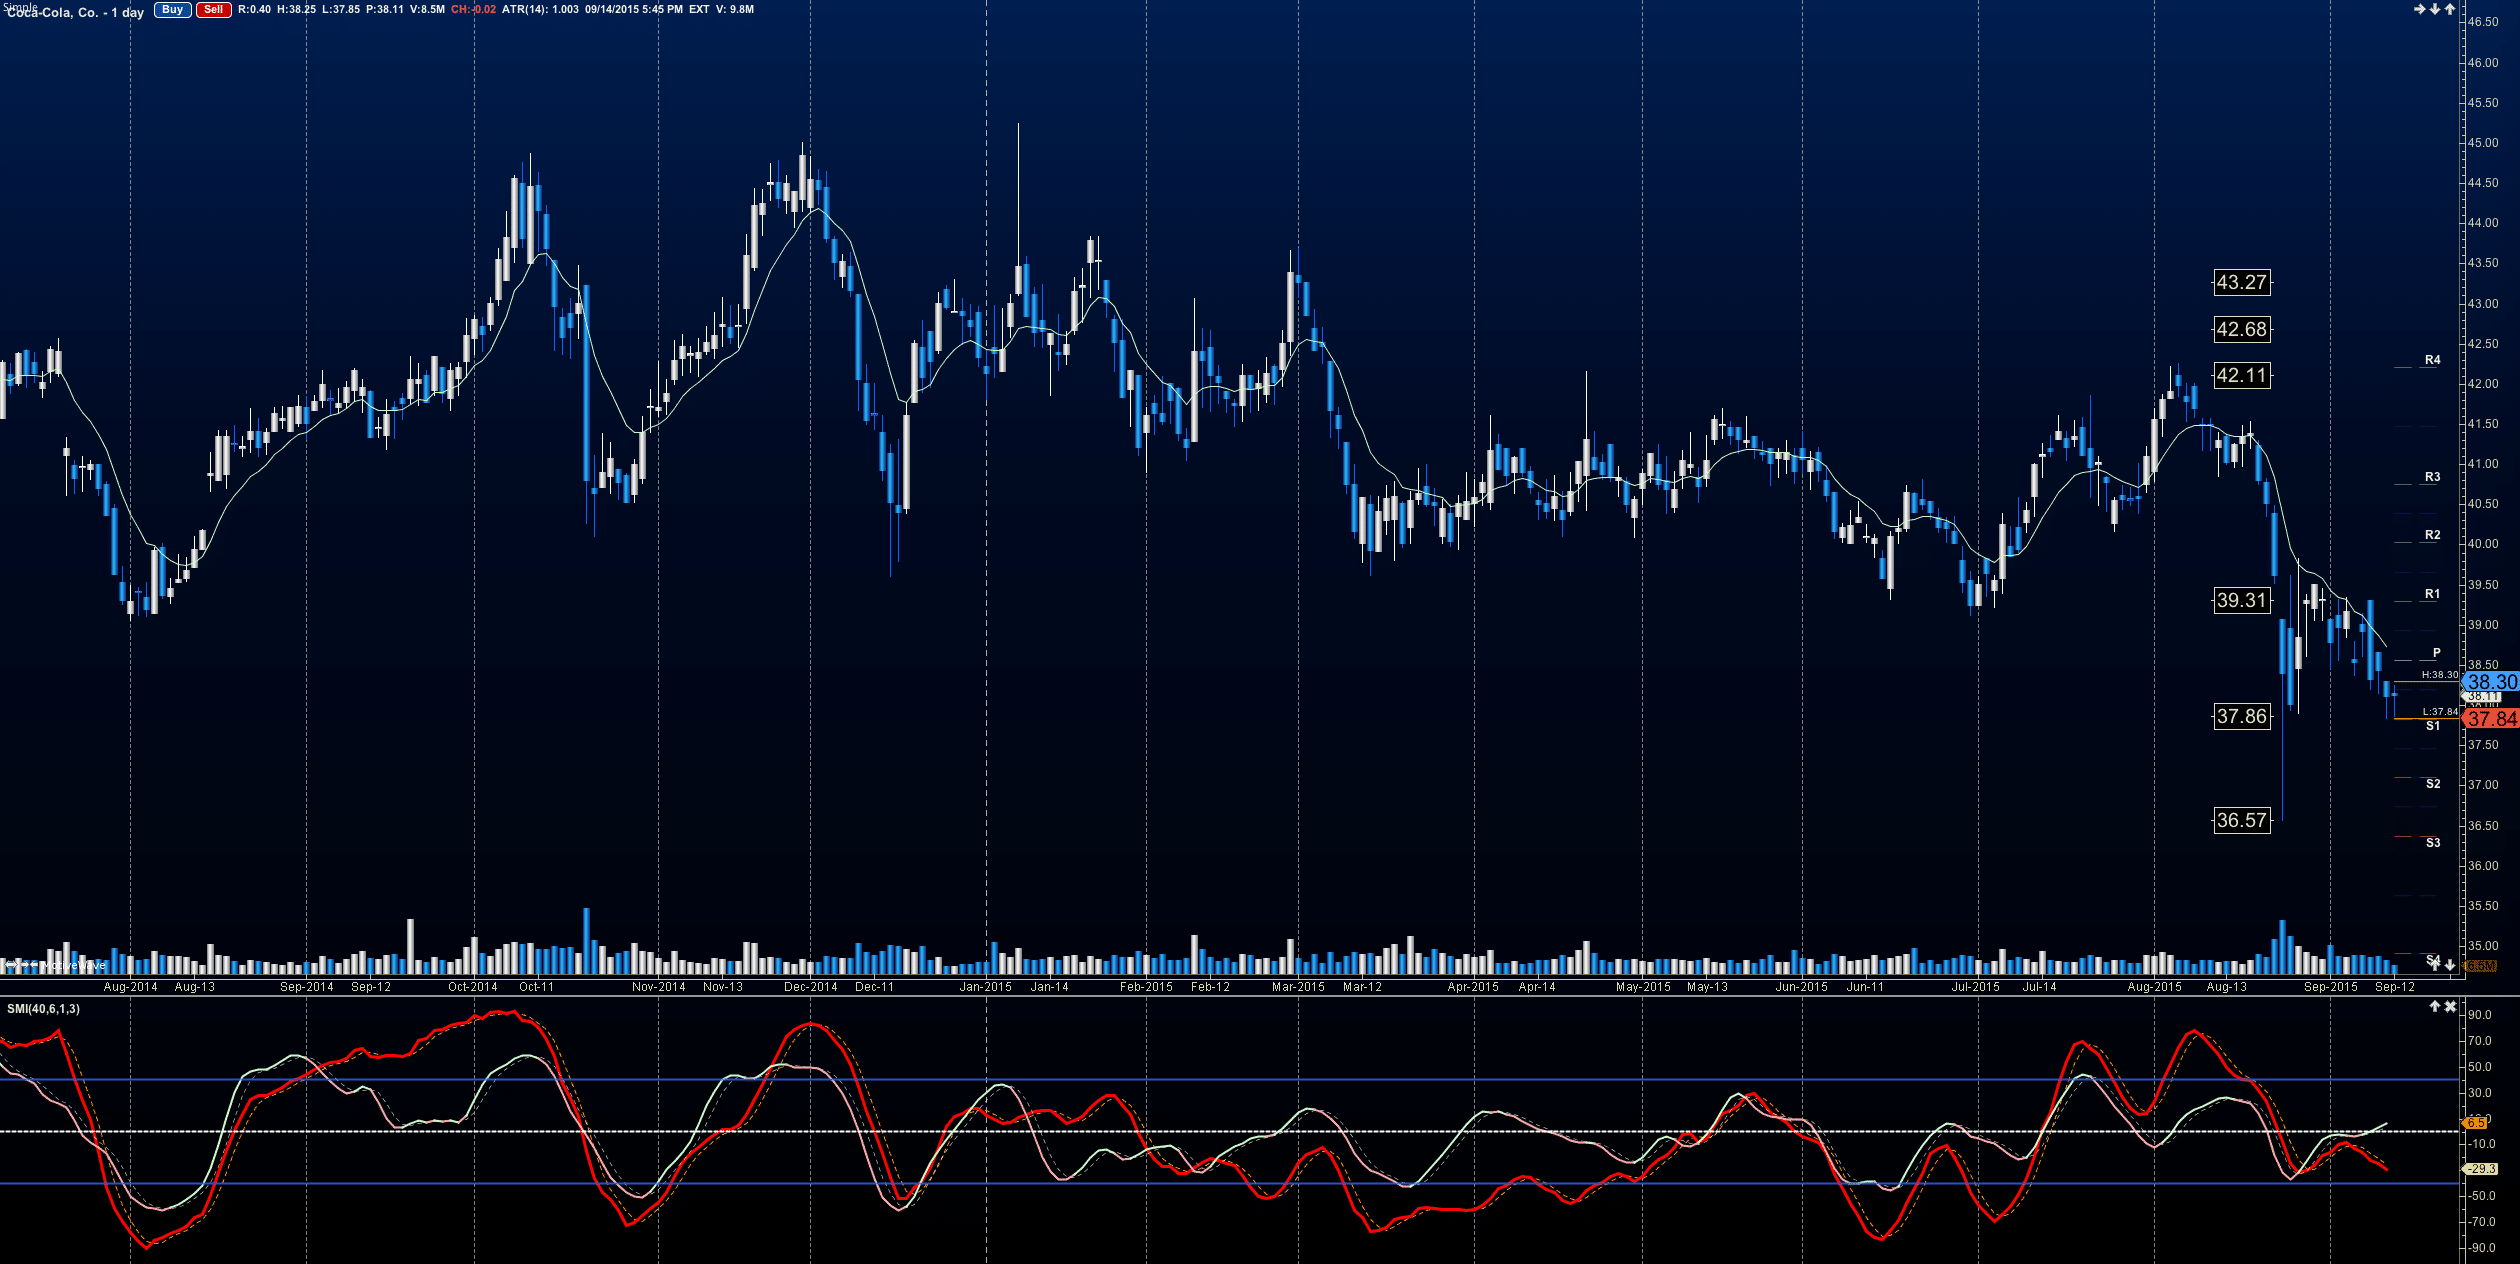Select the 36.57 price label box
The width and height of the screenshot is (2520, 1264).
click(2242, 820)
